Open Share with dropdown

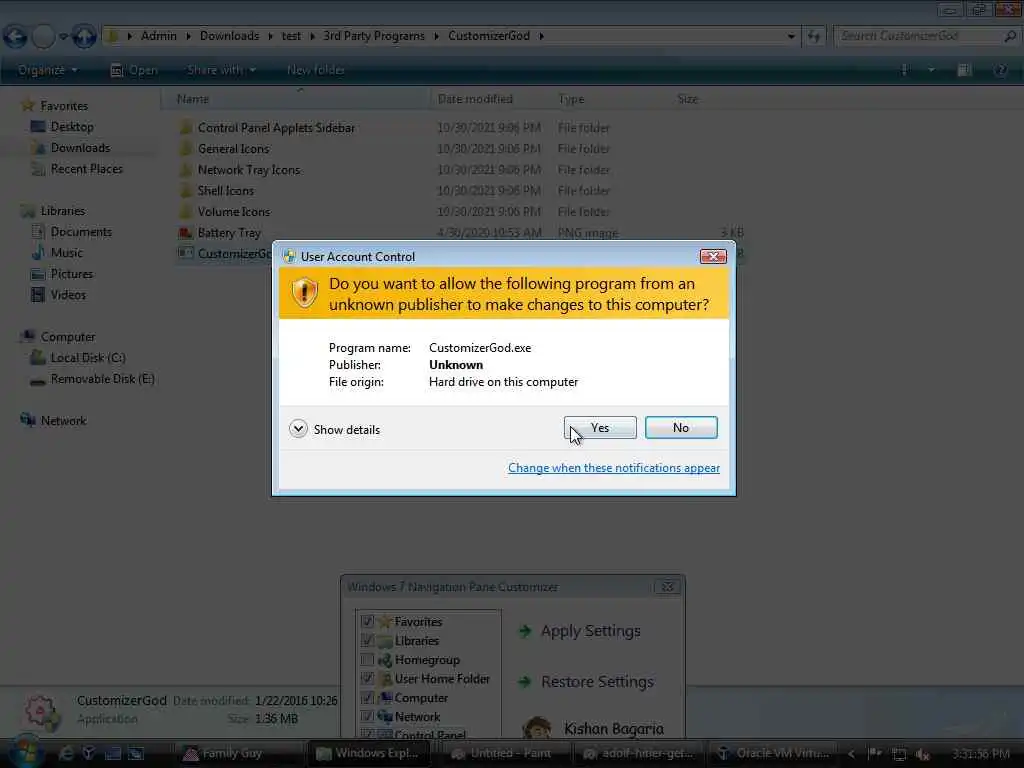pyautogui.click(x=221, y=70)
